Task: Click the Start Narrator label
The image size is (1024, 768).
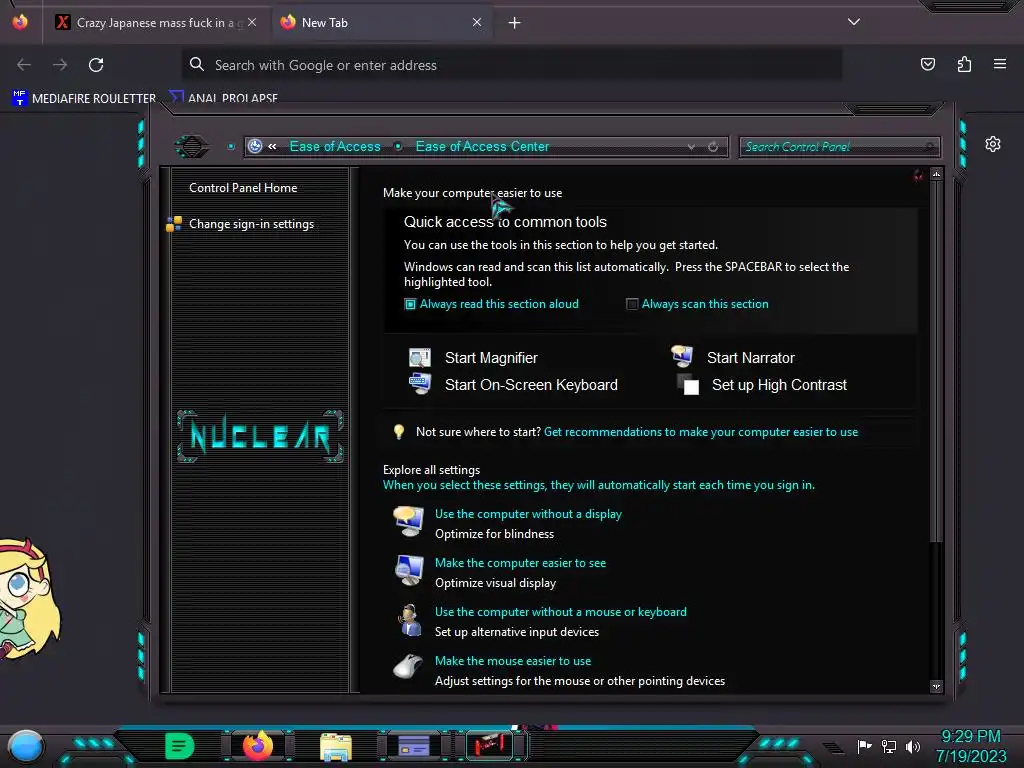Action: [x=750, y=358]
